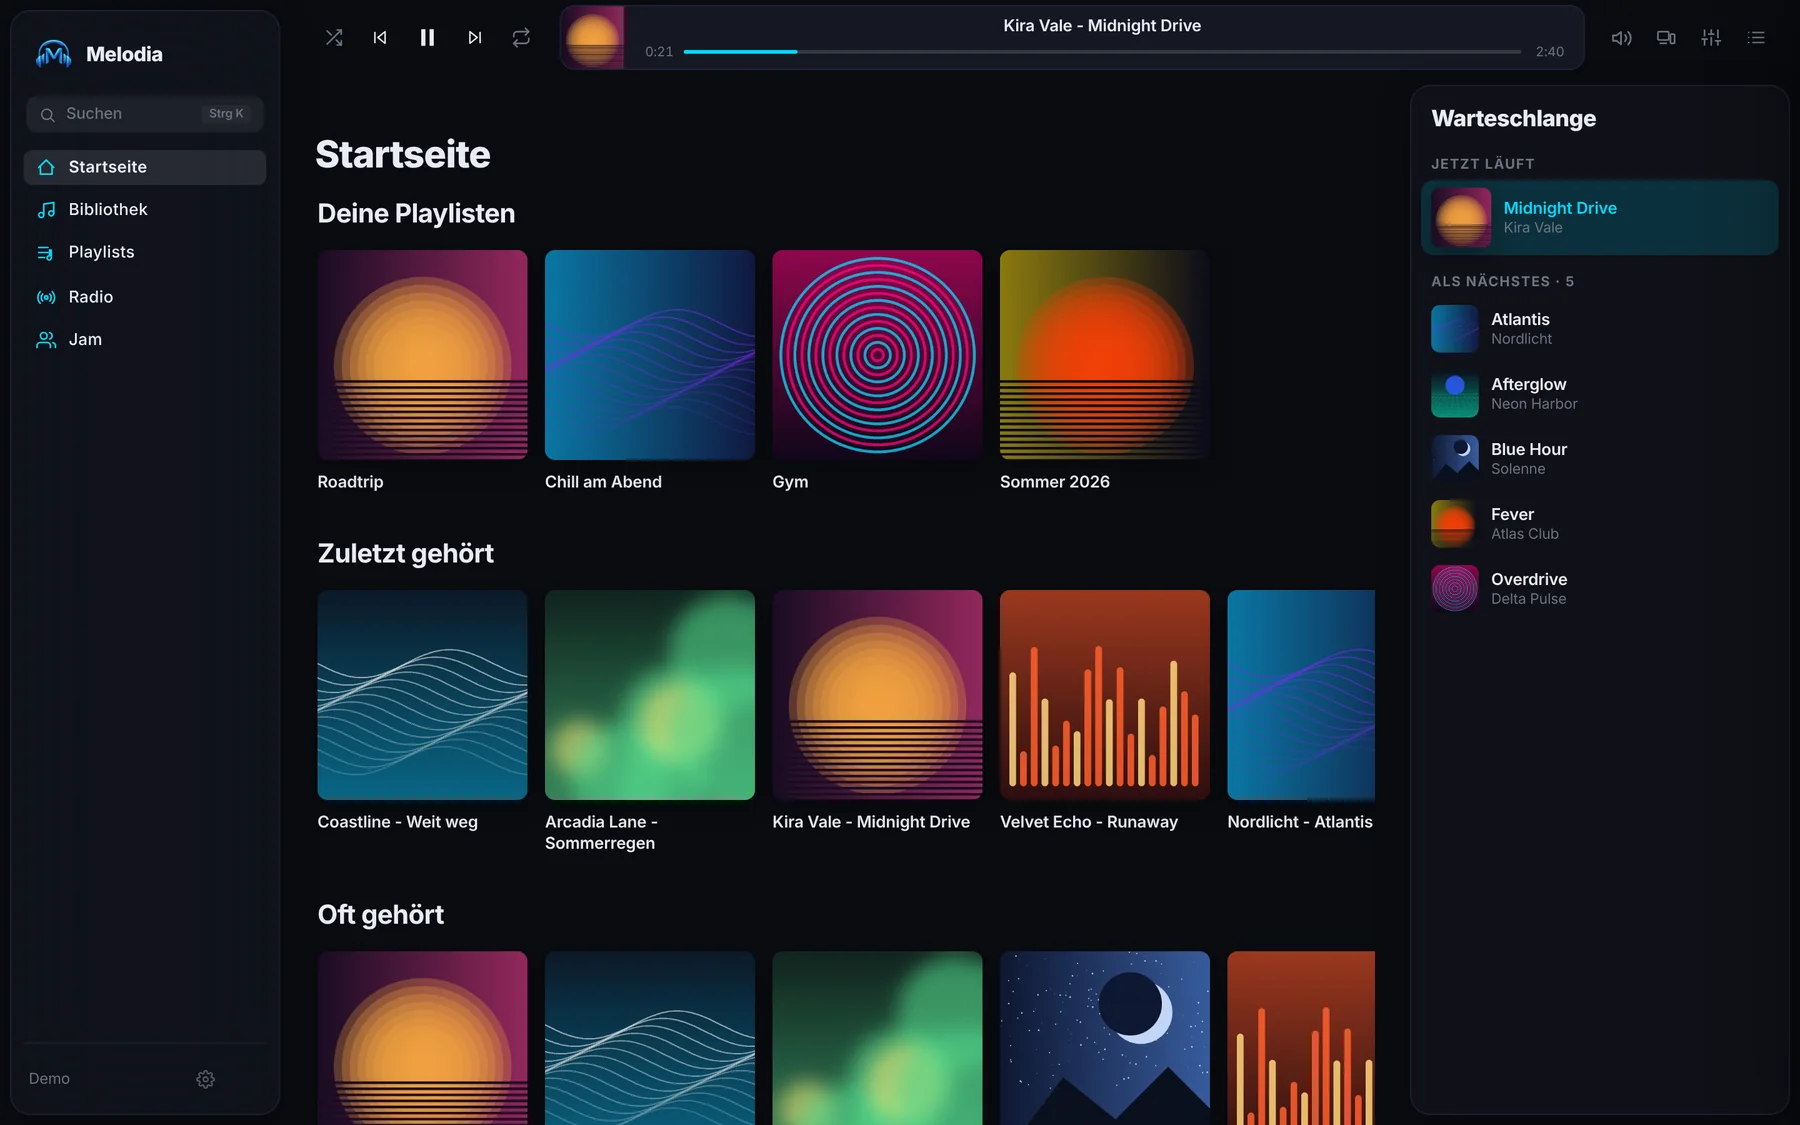This screenshot has height=1125, width=1800.
Task: Click the Roadtrip playlist title
Action: (350, 482)
